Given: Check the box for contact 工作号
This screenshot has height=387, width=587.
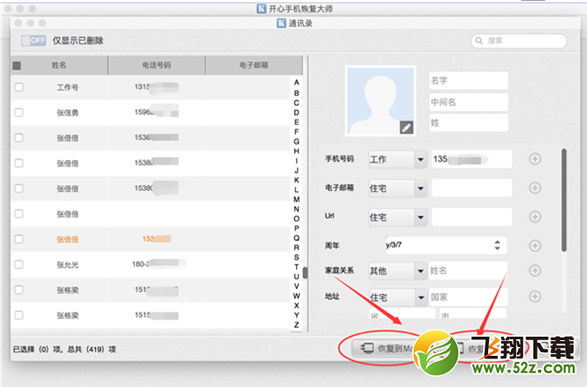Looking at the screenshot, I should [x=19, y=87].
